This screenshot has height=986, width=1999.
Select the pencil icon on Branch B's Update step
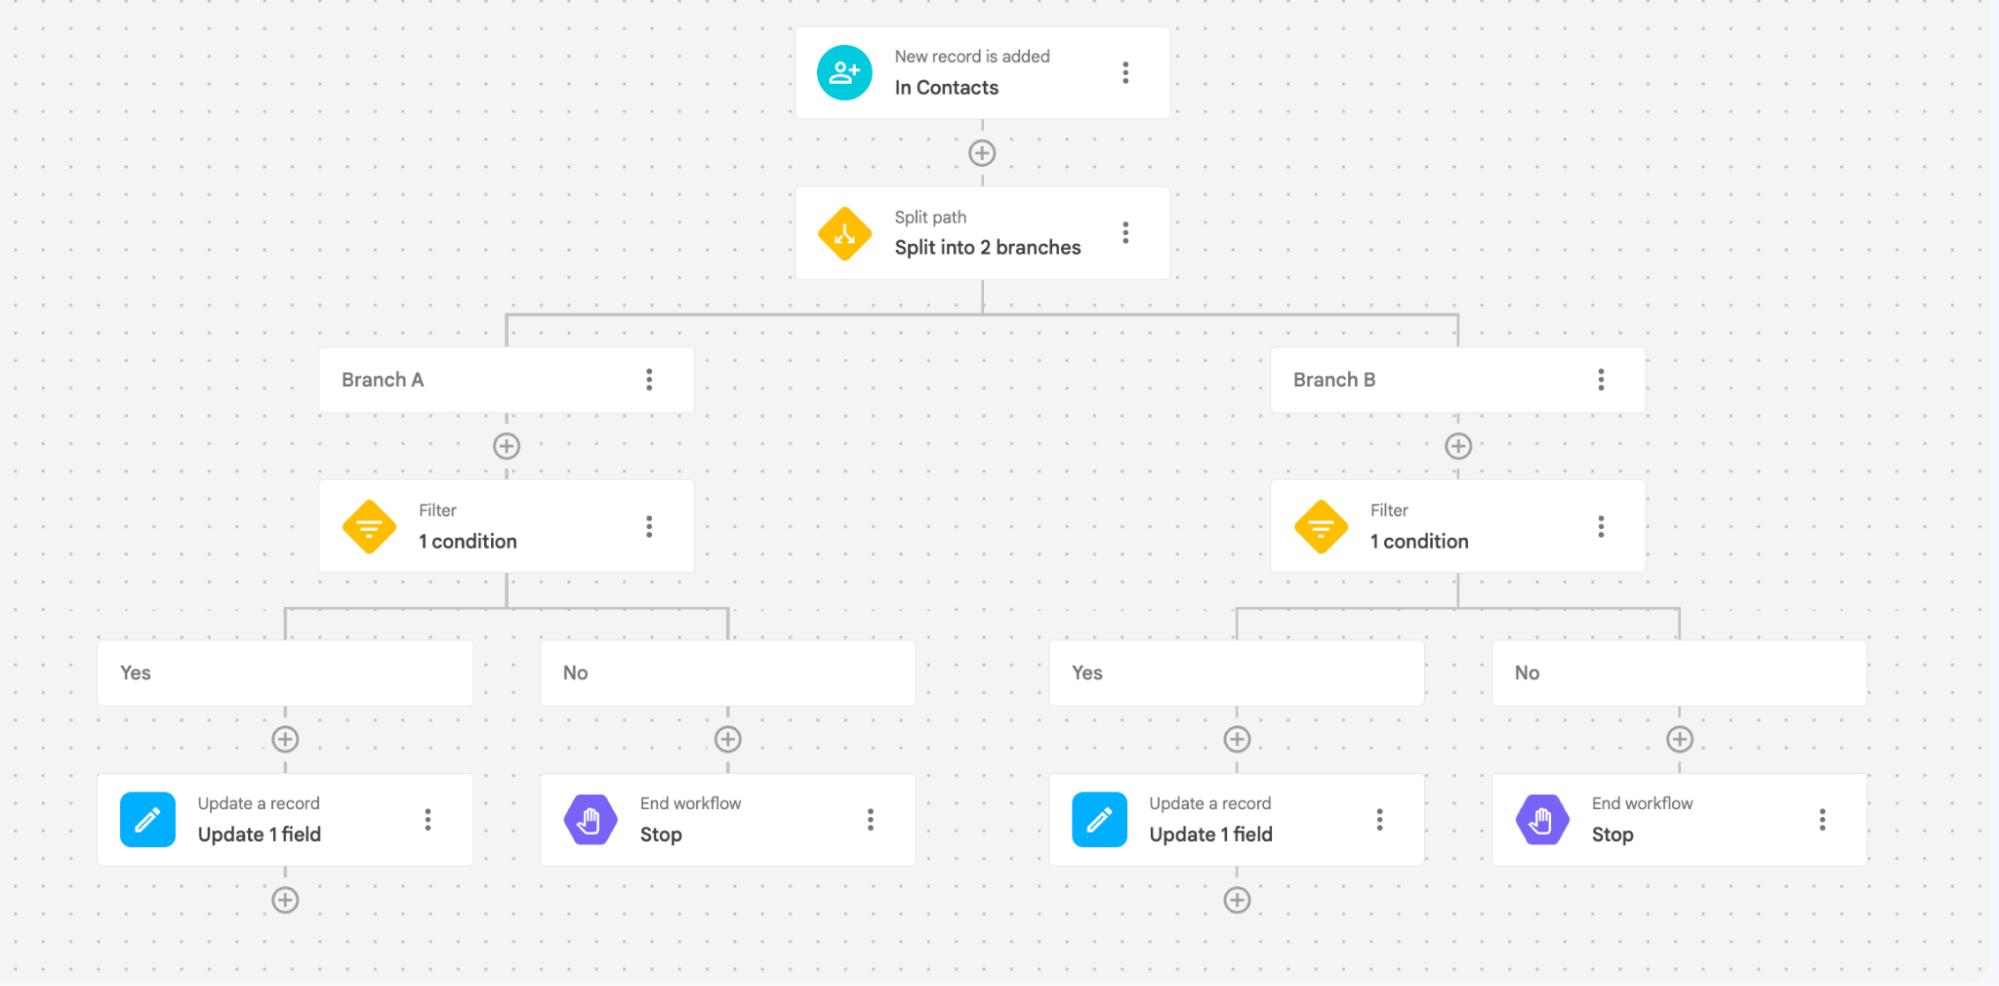pos(1098,819)
